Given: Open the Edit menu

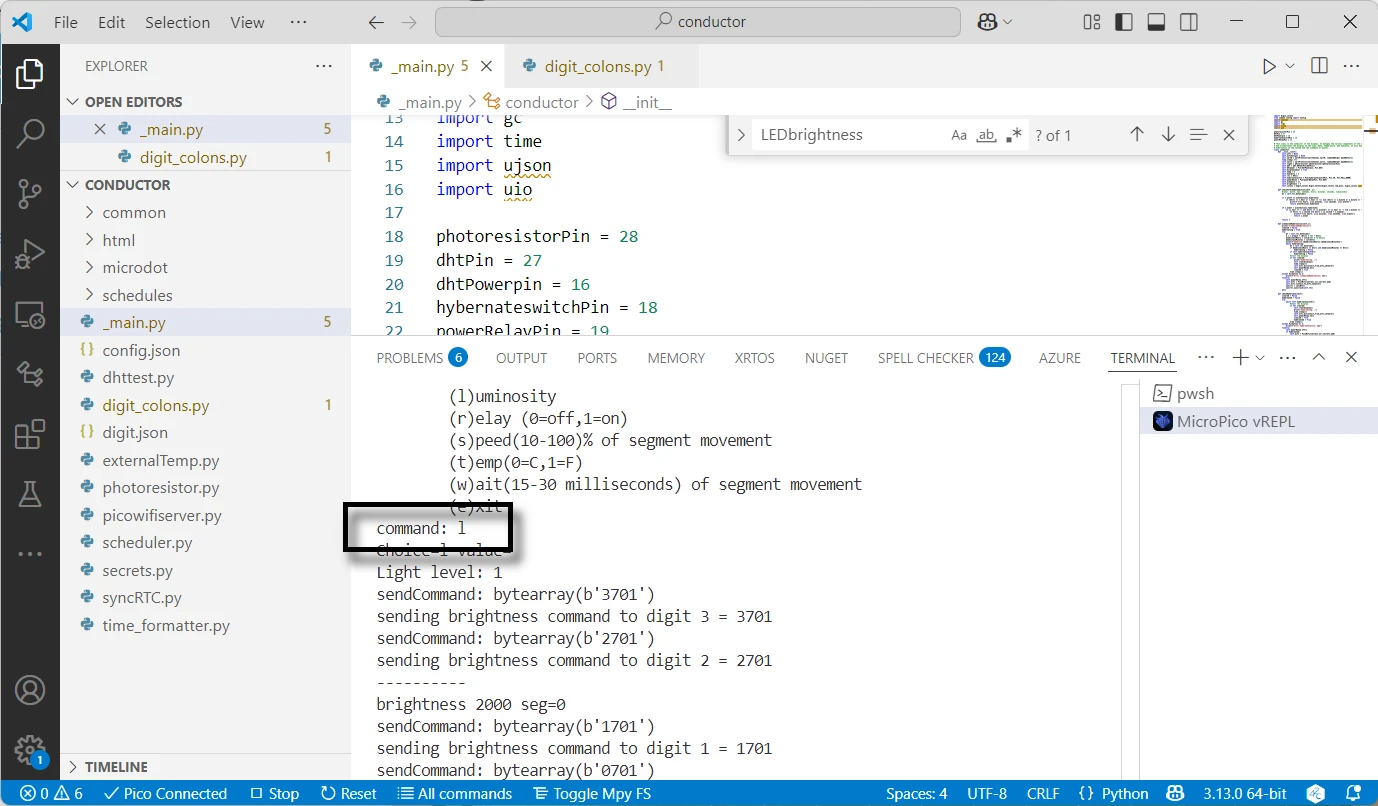Looking at the screenshot, I should (112, 22).
